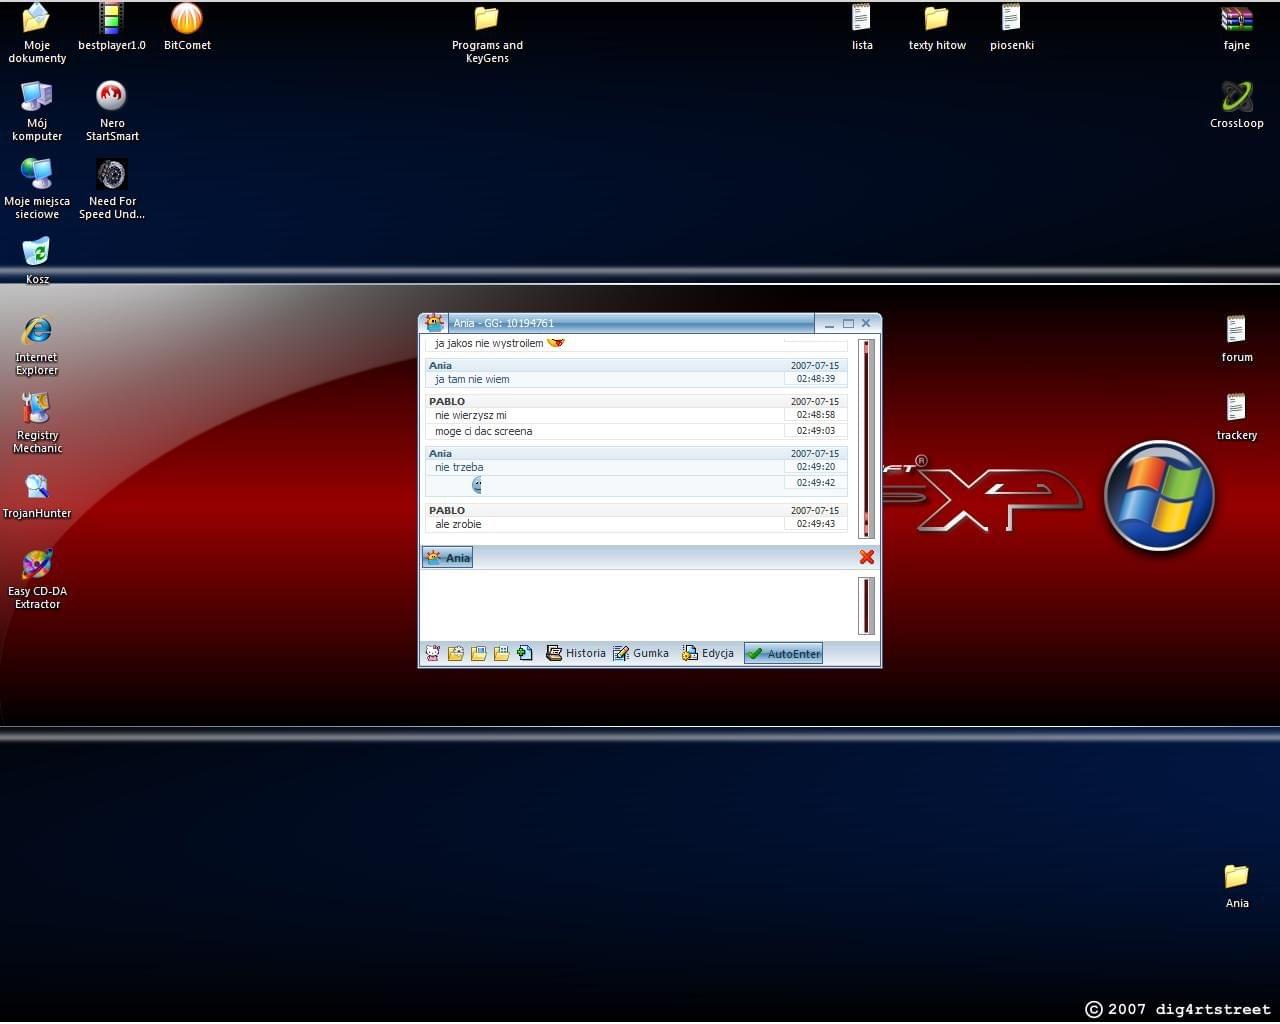
Task: Select the piosenki text file
Action: coord(1012,27)
